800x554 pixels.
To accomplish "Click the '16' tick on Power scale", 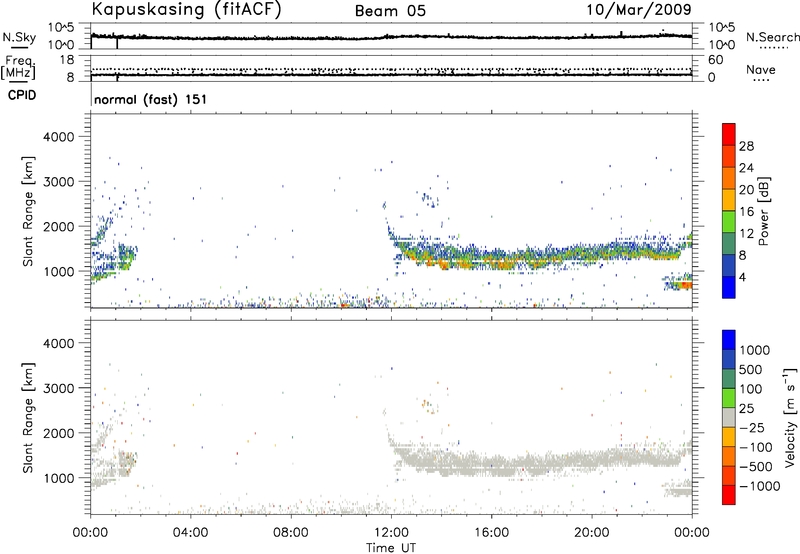I will pyautogui.click(x=746, y=212).
